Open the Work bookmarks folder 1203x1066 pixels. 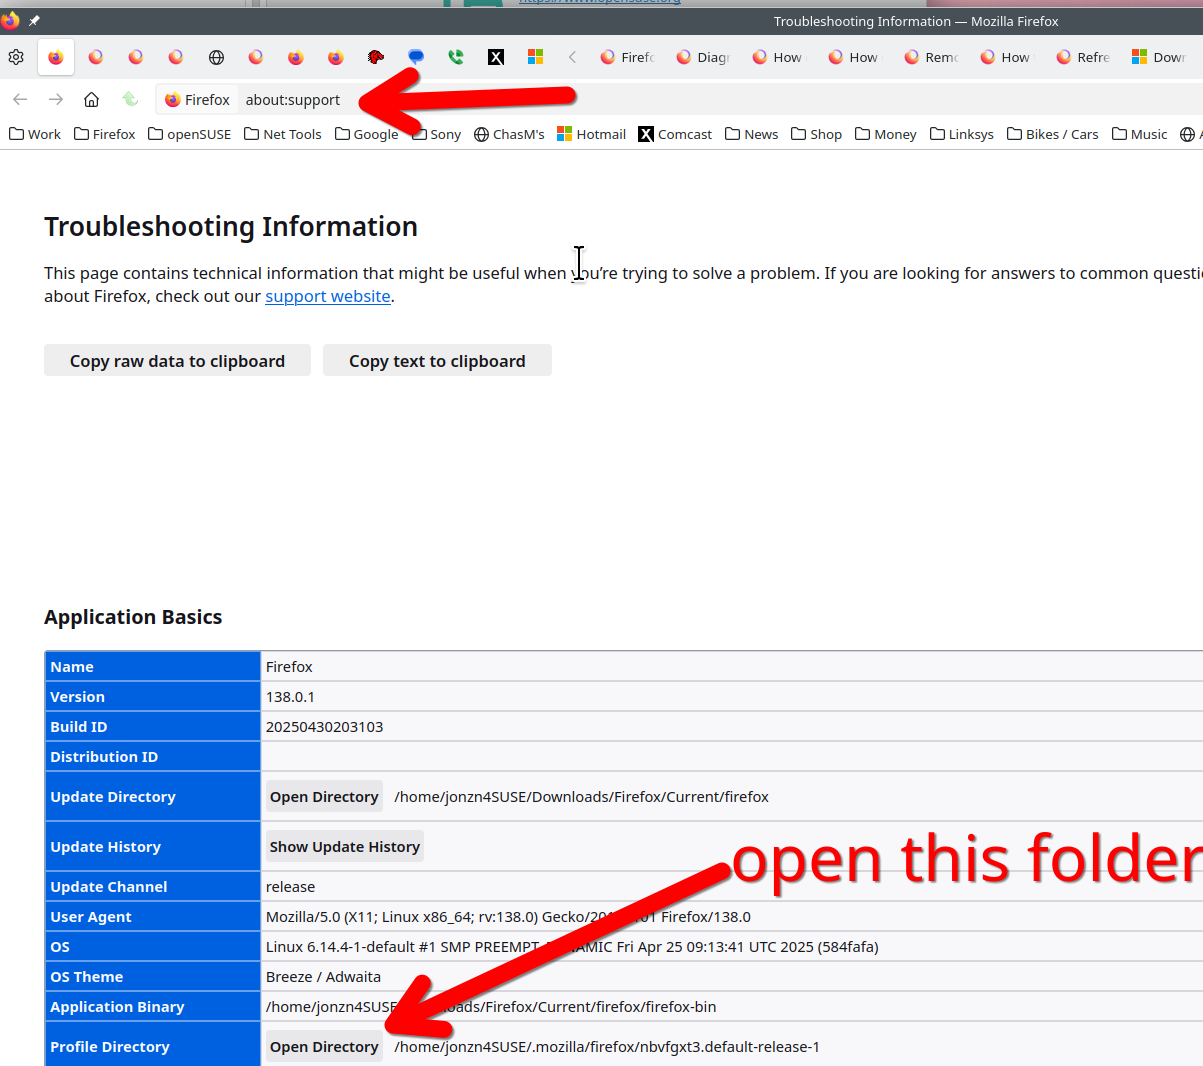click(x=34, y=134)
